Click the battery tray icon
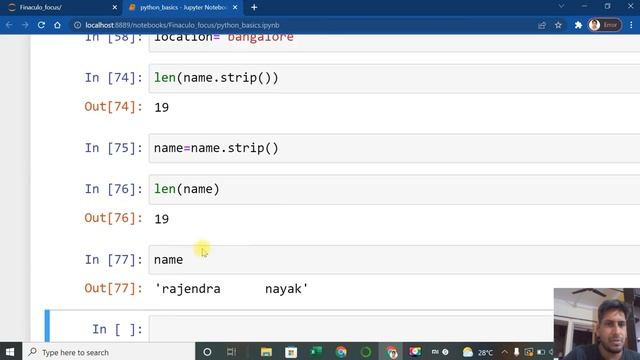Viewport: 640px width, 360px height. tap(541, 352)
